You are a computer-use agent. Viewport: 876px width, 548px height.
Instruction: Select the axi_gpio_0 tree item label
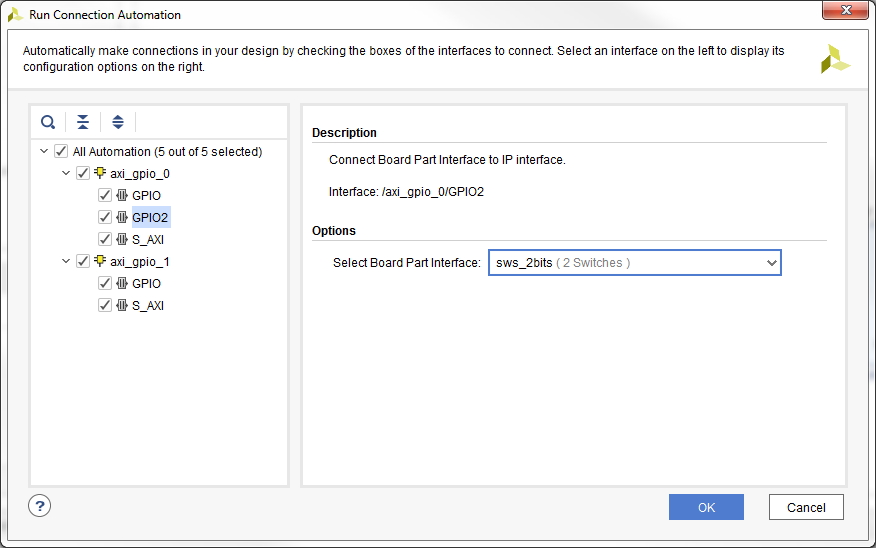tap(140, 174)
